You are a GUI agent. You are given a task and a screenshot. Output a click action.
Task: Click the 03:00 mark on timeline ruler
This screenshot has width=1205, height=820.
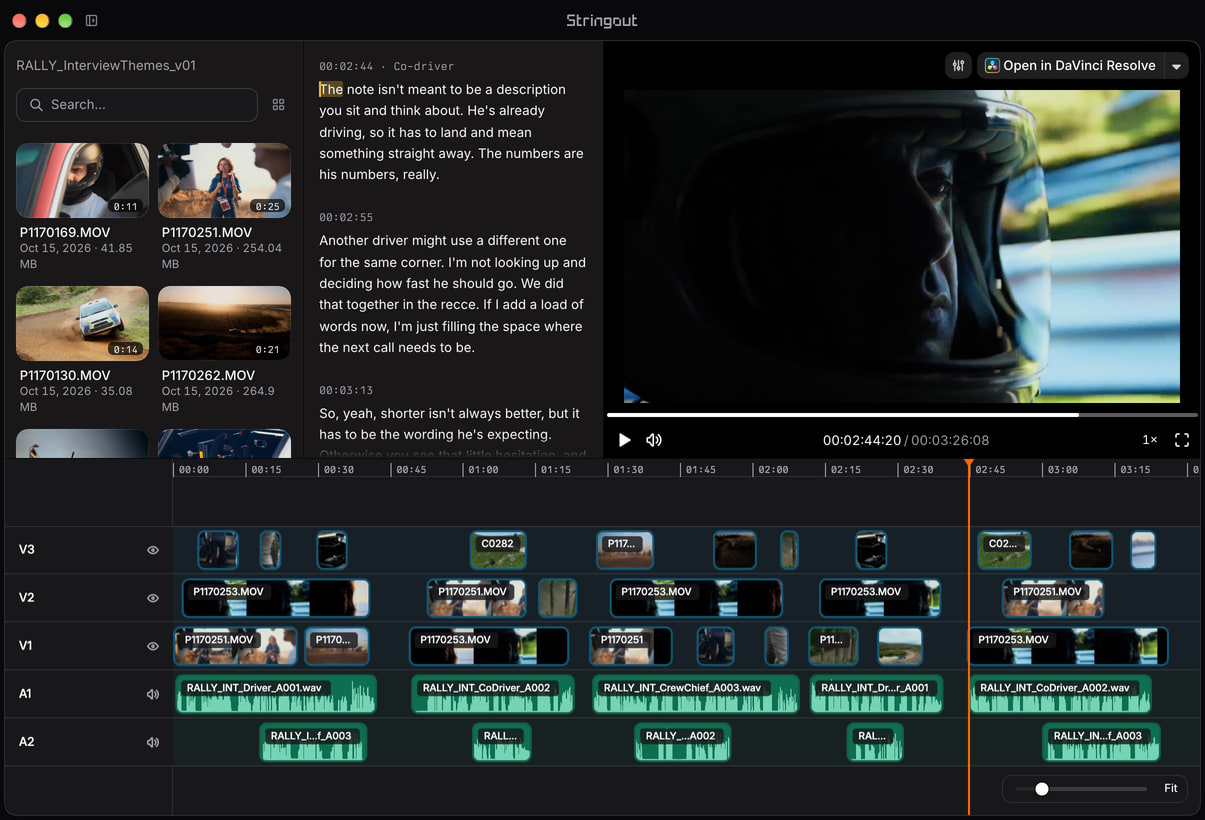click(1063, 469)
